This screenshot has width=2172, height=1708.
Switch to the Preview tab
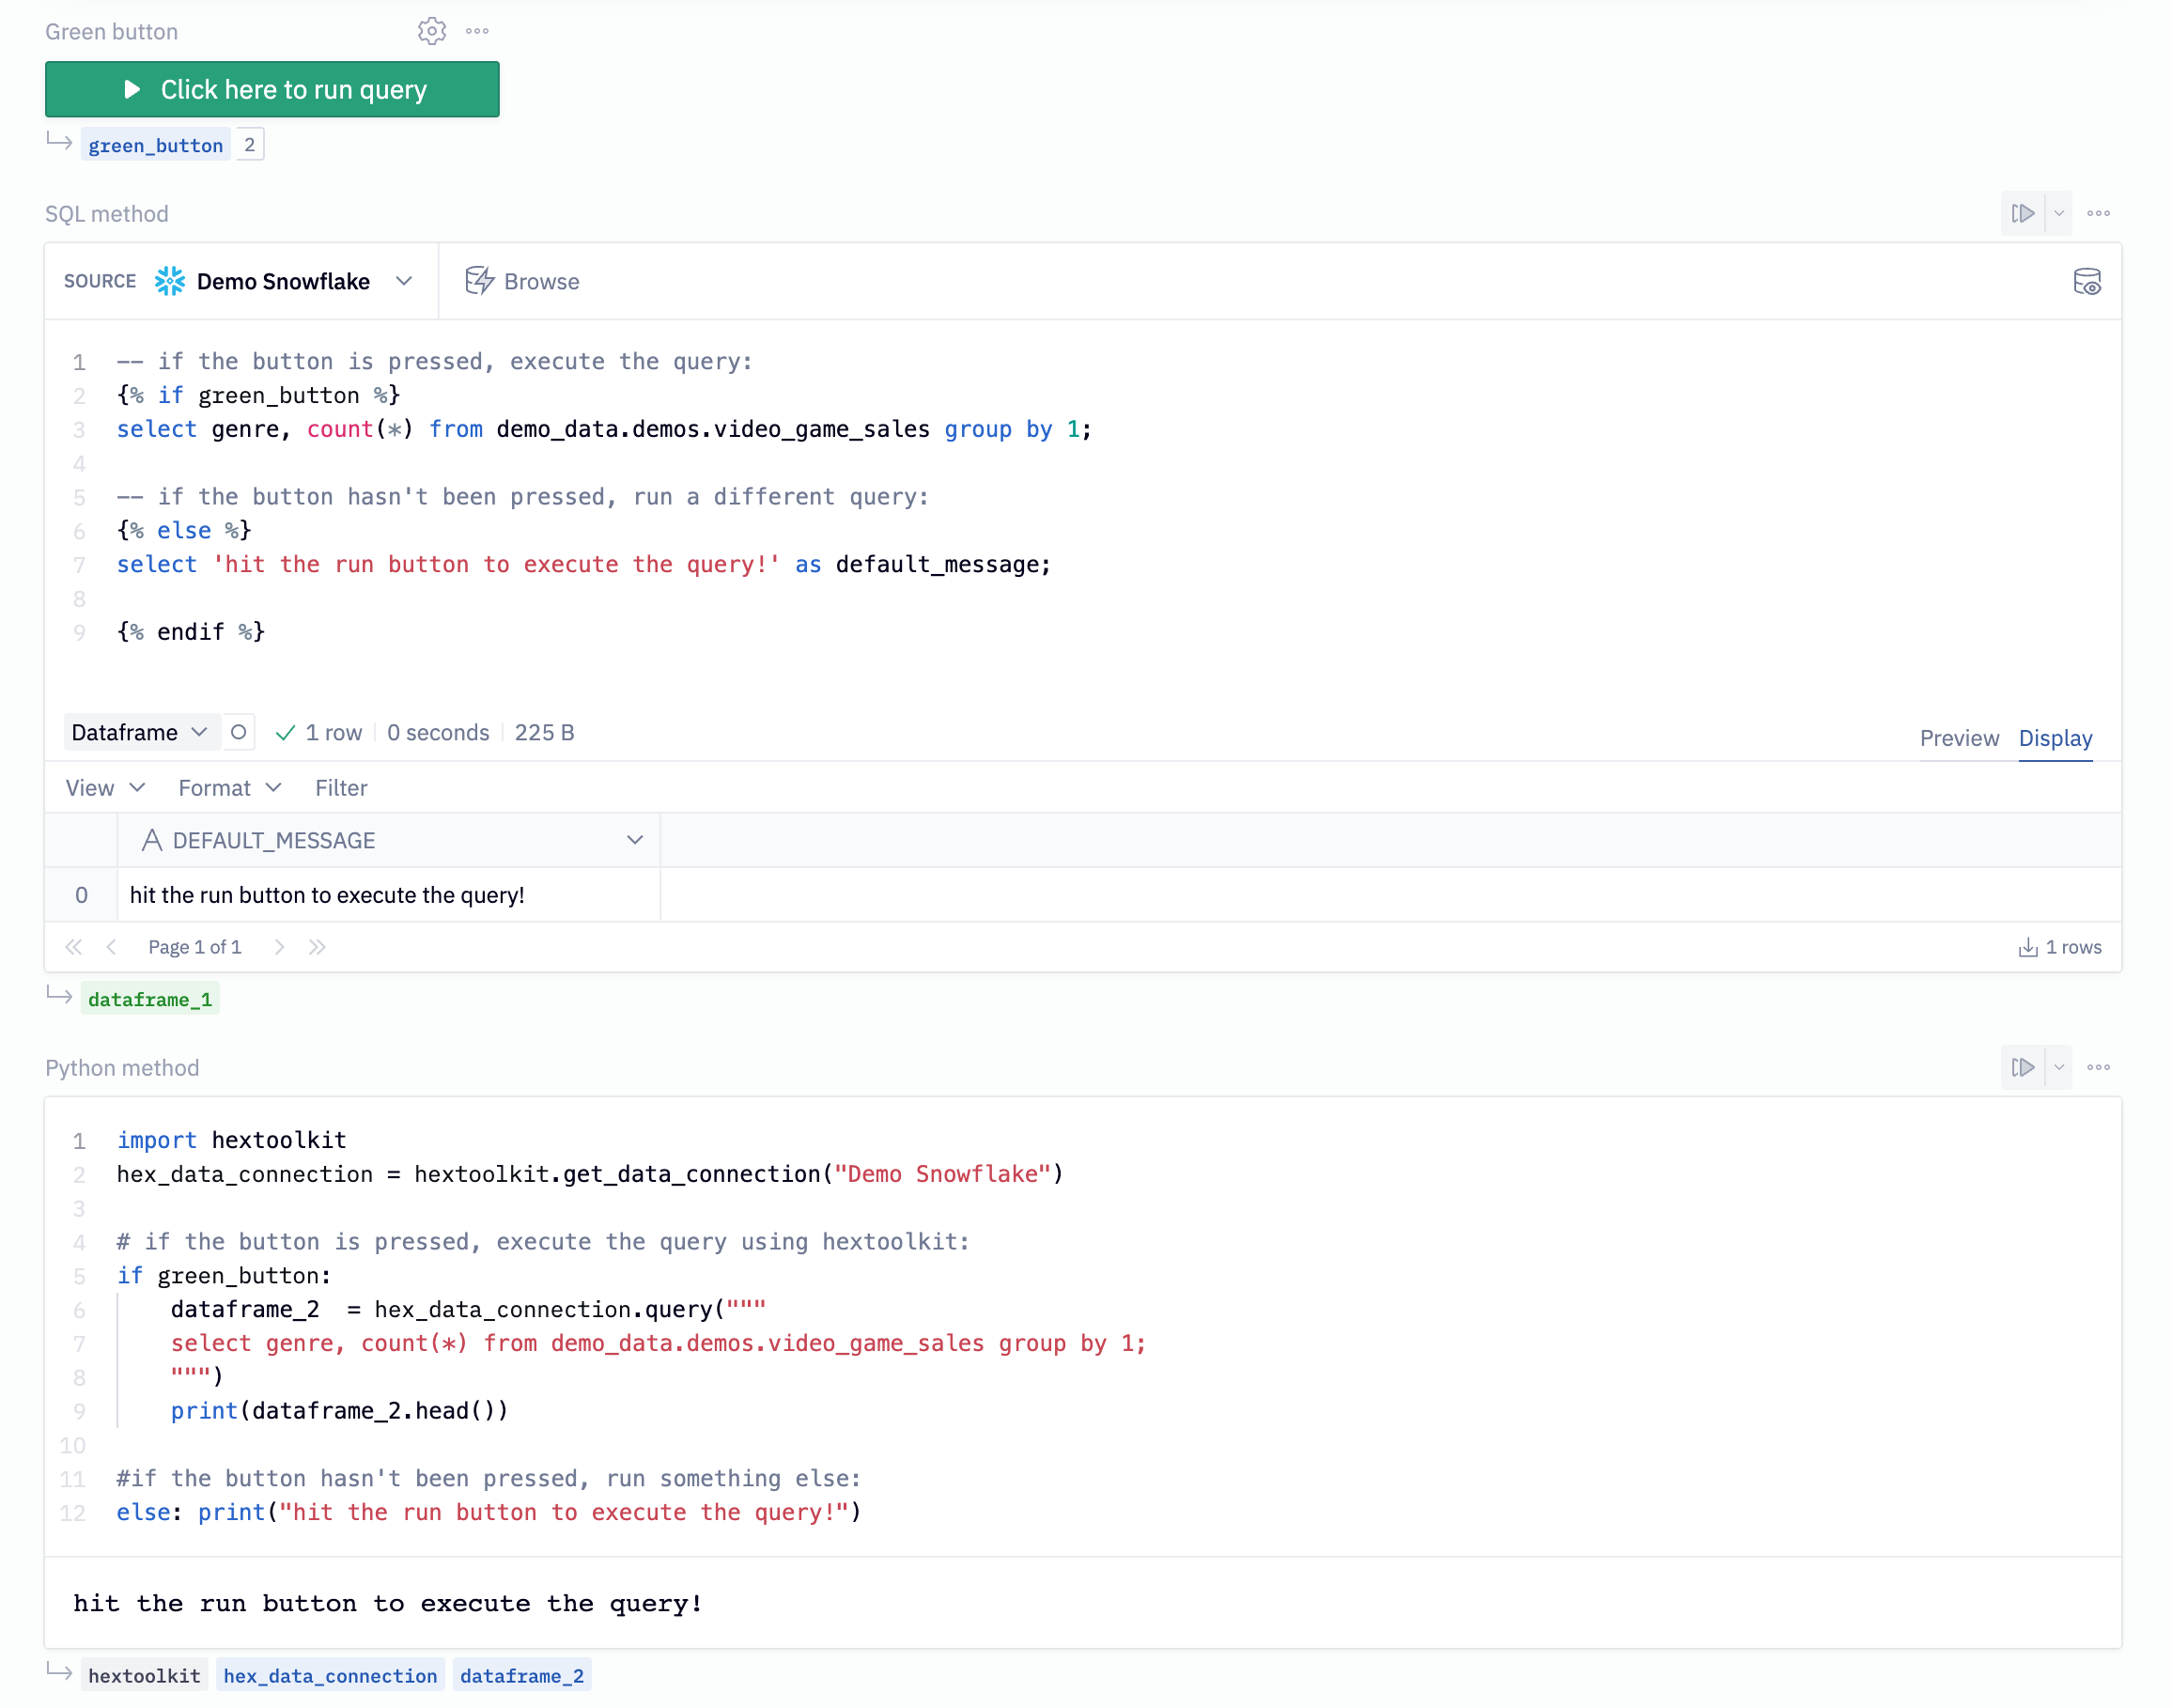pos(1958,738)
